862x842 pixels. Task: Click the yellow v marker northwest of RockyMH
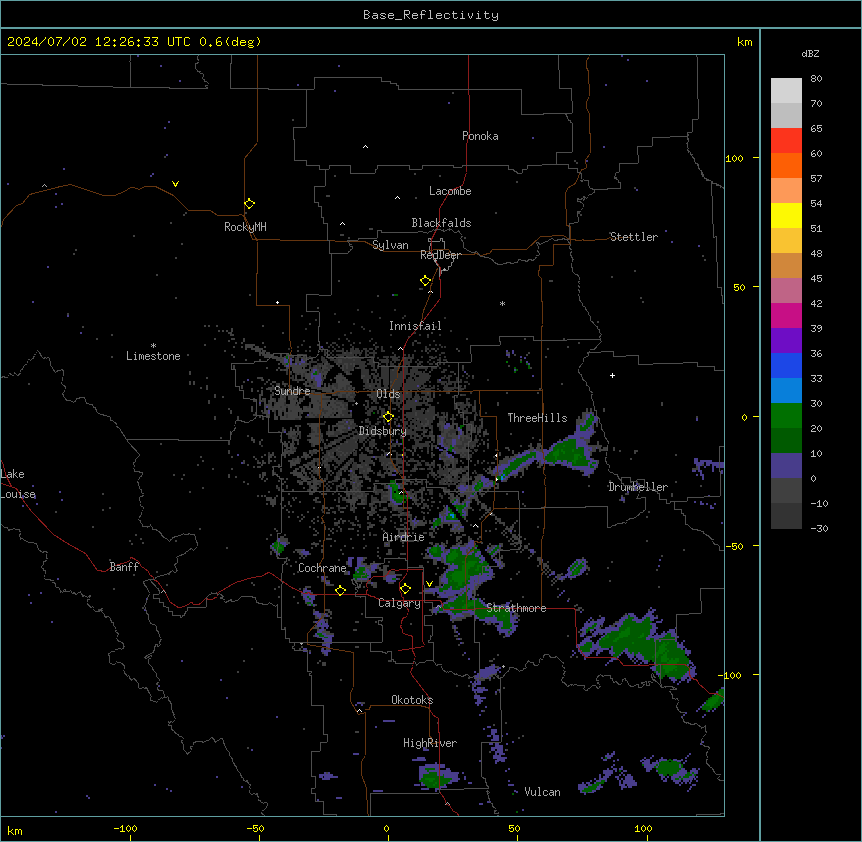coord(175,184)
